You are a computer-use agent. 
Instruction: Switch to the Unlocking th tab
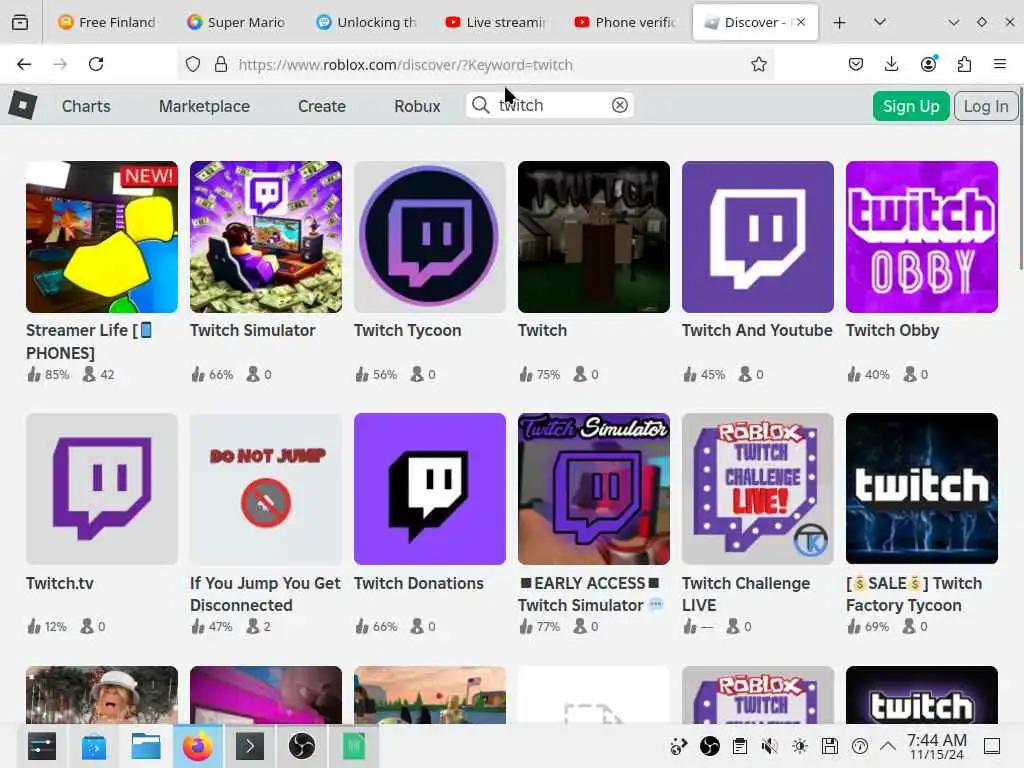pyautogui.click(x=366, y=22)
